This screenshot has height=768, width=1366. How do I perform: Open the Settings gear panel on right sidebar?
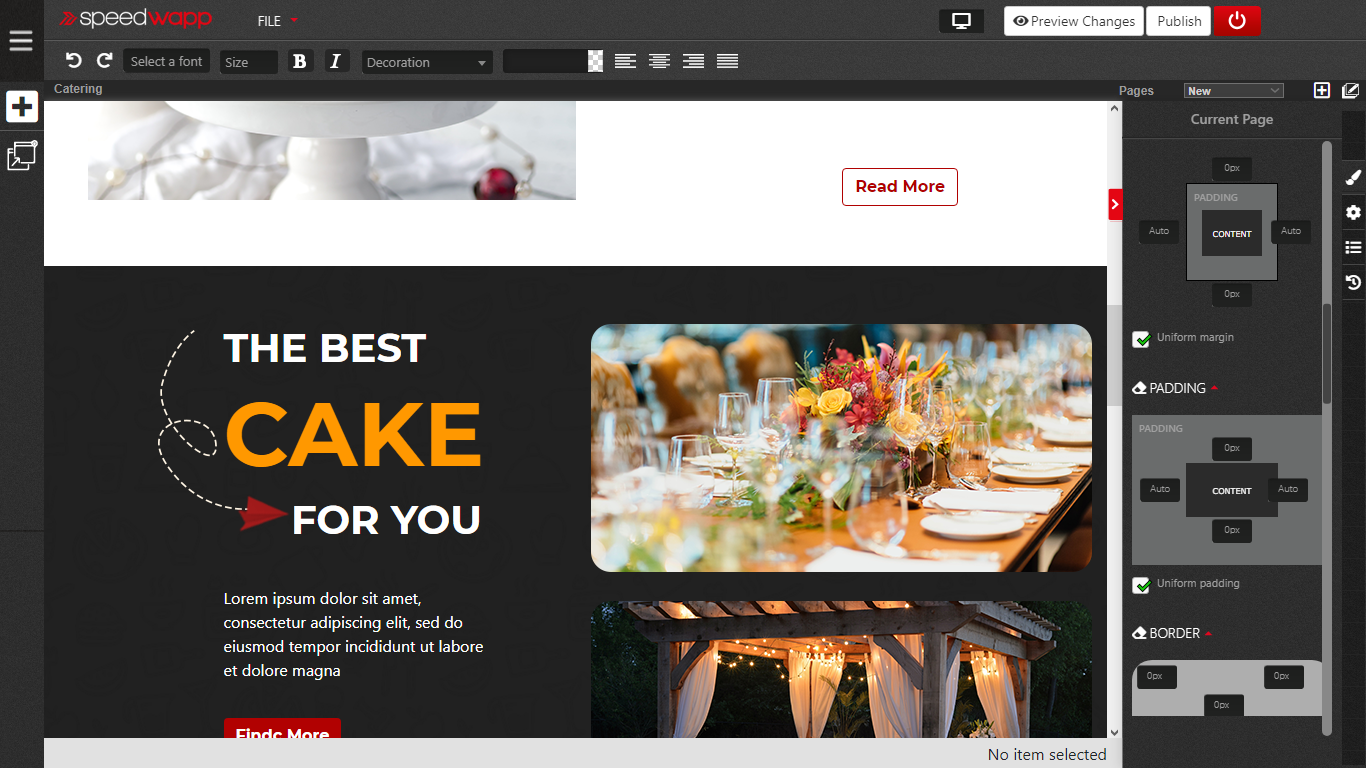click(1353, 212)
